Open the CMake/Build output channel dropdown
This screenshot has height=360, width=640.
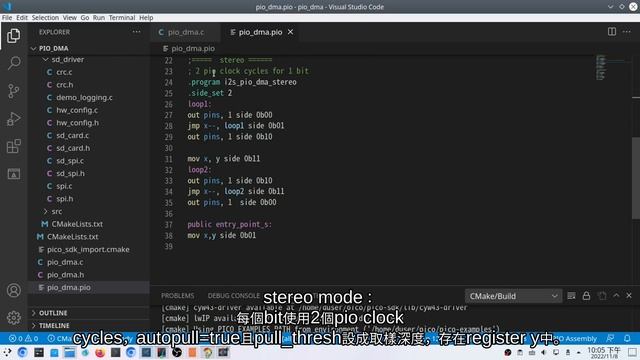point(513,296)
